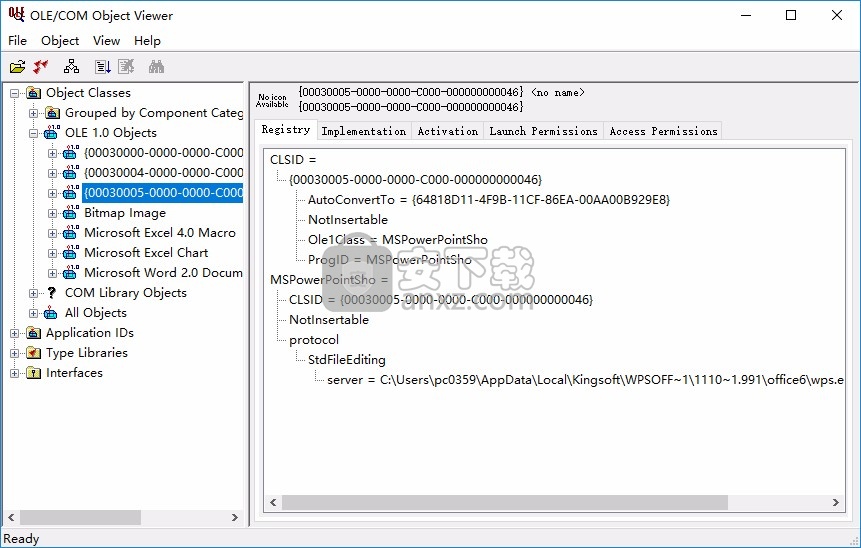The width and height of the screenshot is (861, 548).
Task: Maximize the OLE/COM Object Viewer window
Action: (x=791, y=15)
